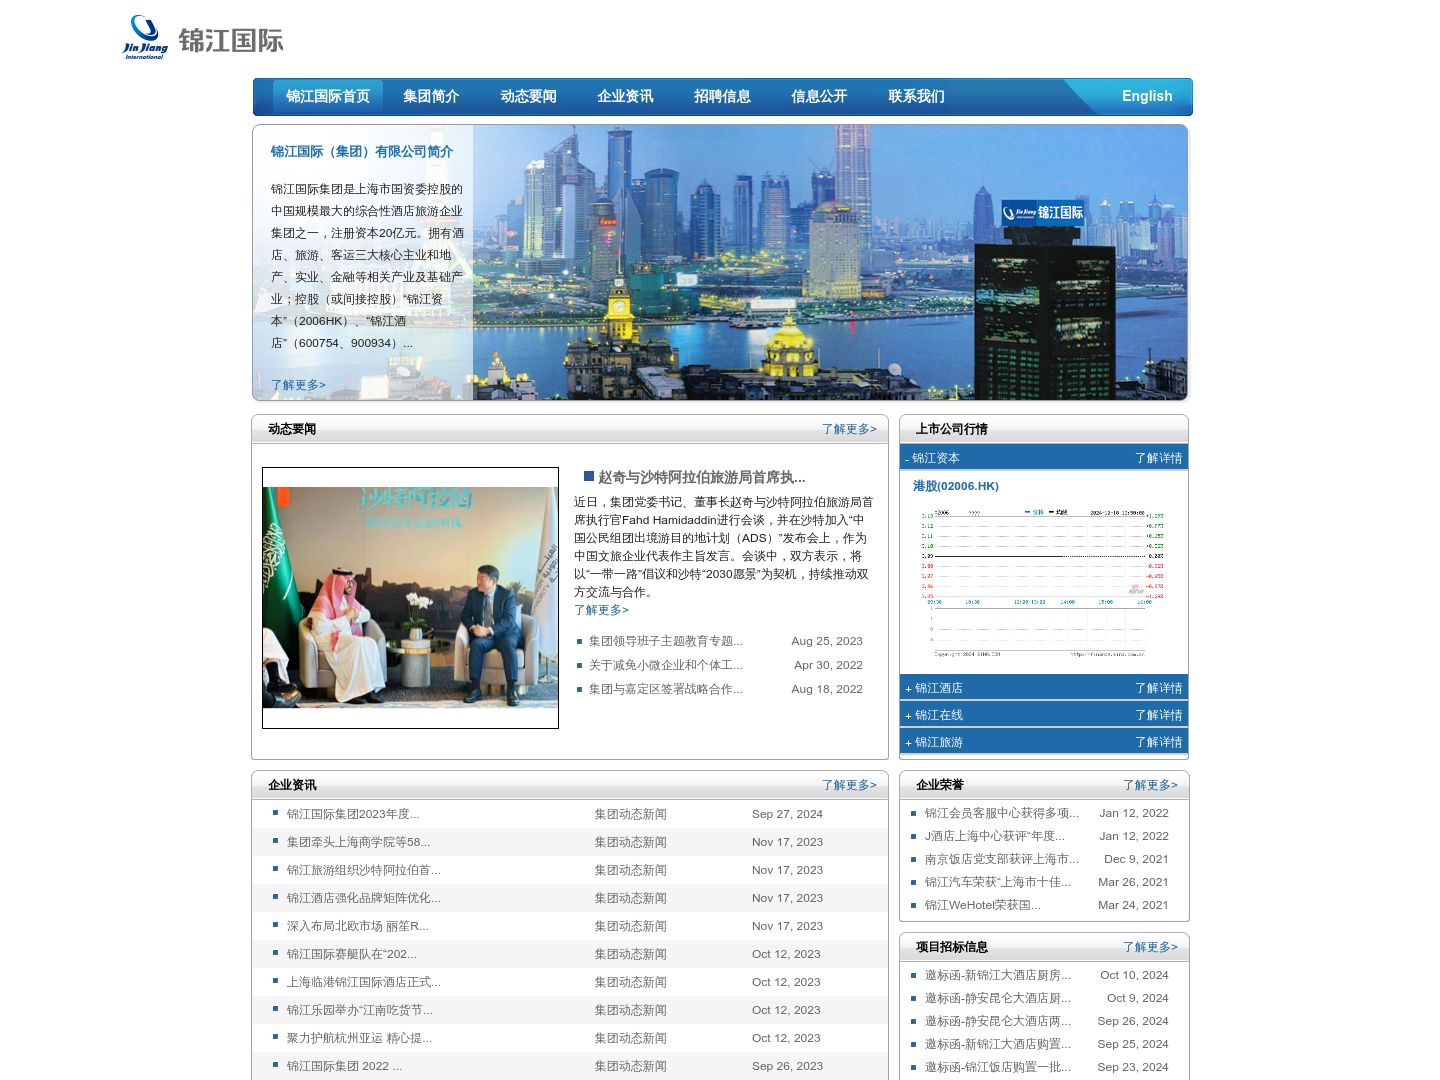This screenshot has width=1440, height=1080.
Task: Open article 上海临港锦江国际酒店正式...
Action: pos(363,982)
